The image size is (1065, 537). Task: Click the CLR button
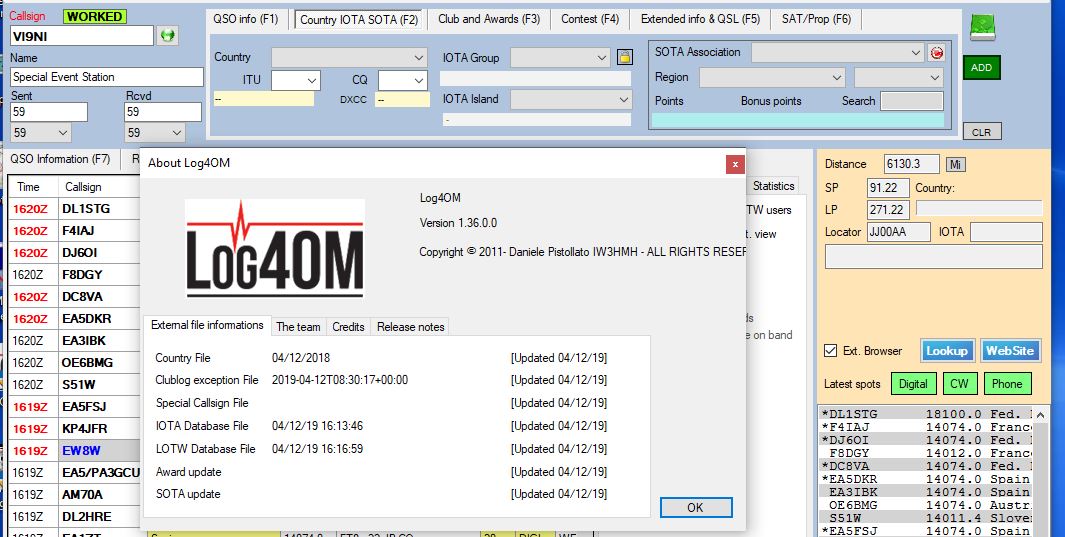click(981, 132)
